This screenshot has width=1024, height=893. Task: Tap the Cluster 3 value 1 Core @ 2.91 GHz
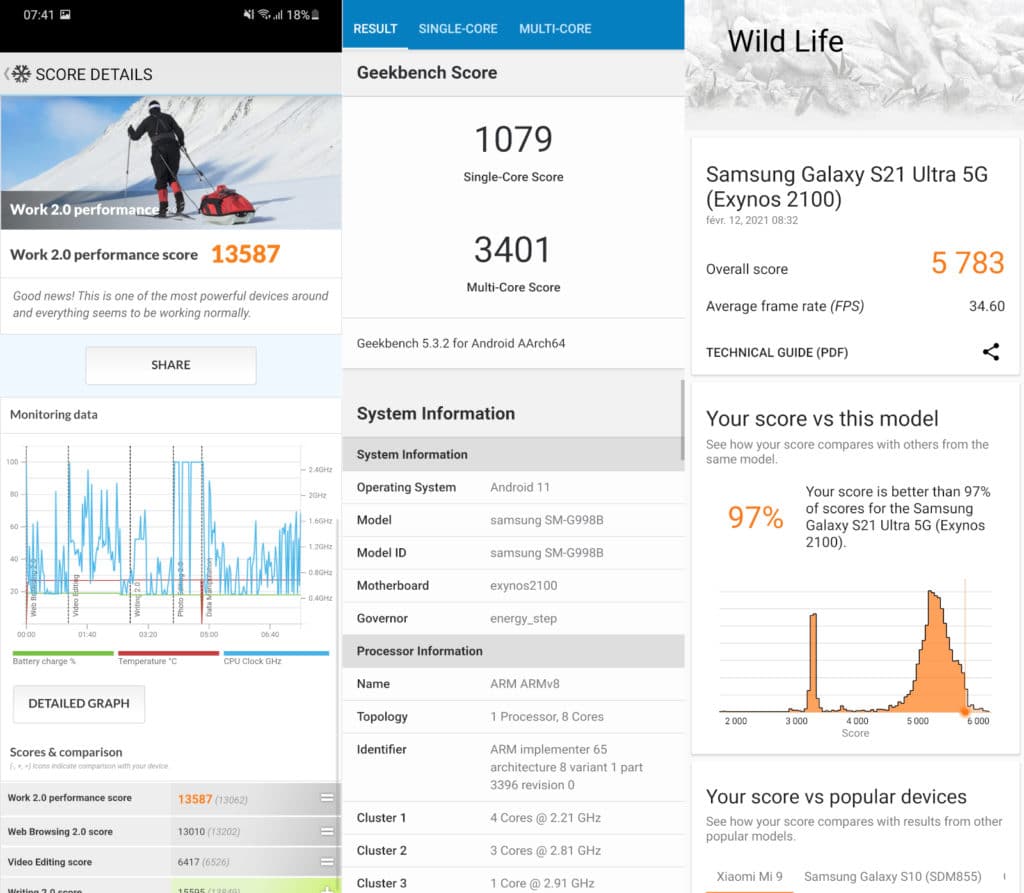click(x=542, y=883)
